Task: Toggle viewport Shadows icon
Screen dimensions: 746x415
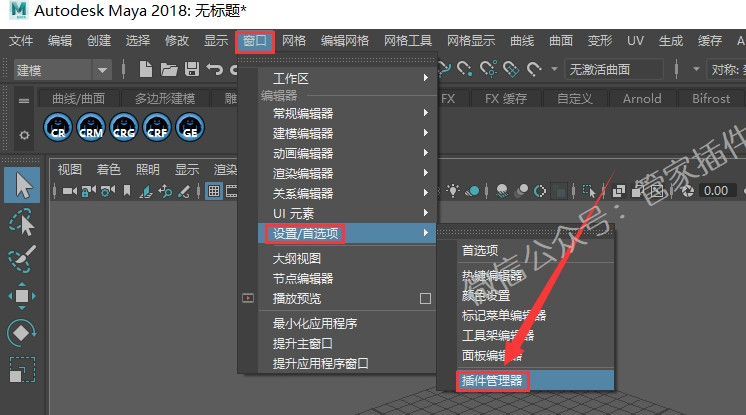Action: 472,191
